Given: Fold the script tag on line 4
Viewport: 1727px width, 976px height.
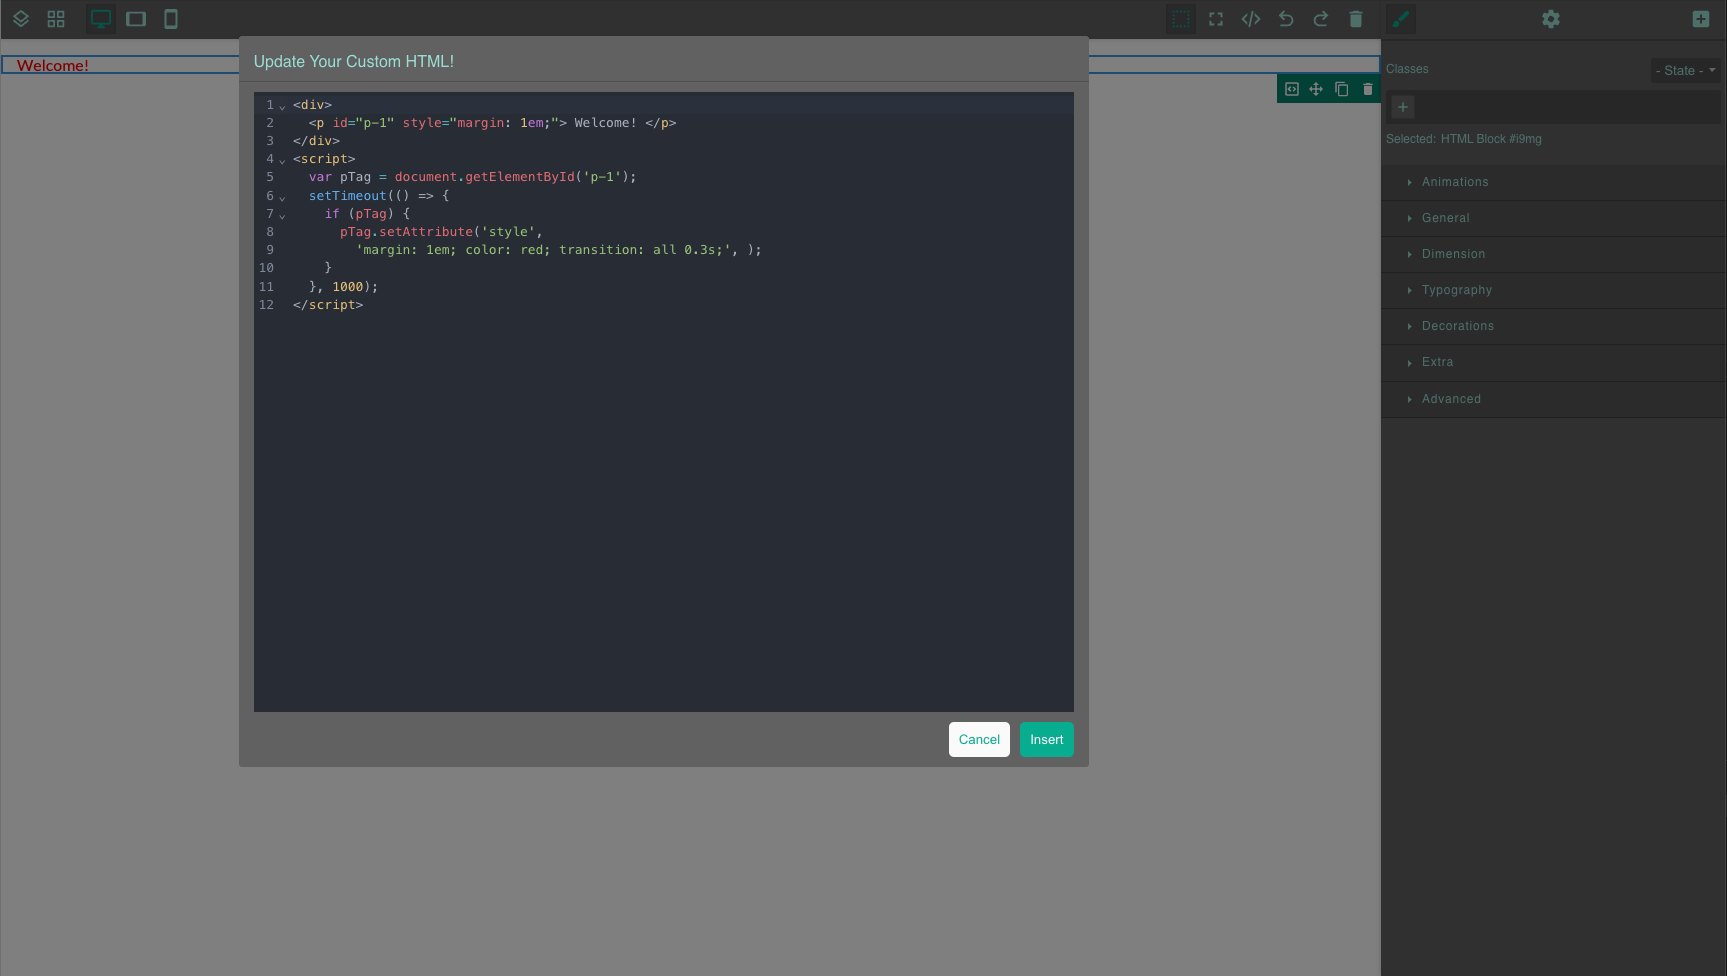Looking at the screenshot, I should click(x=282, y=161).
